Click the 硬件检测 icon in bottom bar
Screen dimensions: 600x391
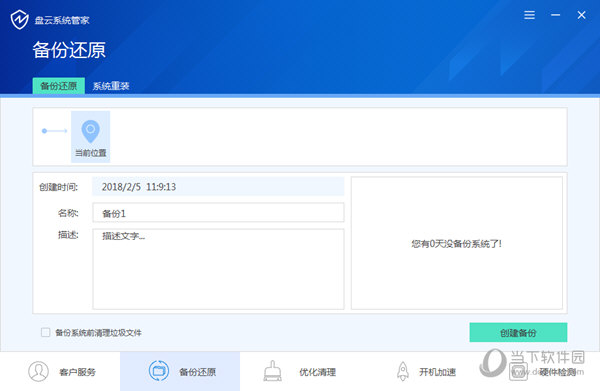518,371
